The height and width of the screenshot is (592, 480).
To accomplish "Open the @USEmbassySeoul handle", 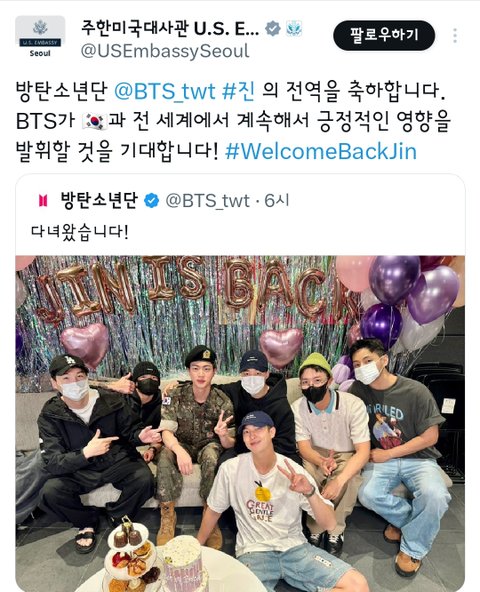I will click(165, 51).
